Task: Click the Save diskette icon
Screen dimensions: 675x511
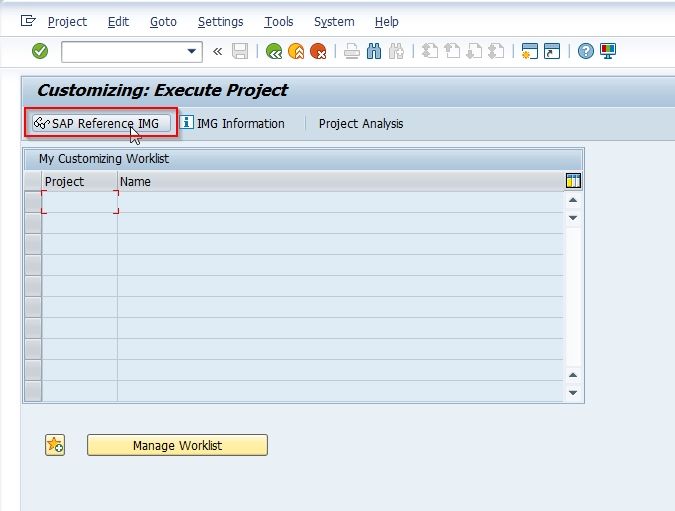Action: click(x=240, y=51)
